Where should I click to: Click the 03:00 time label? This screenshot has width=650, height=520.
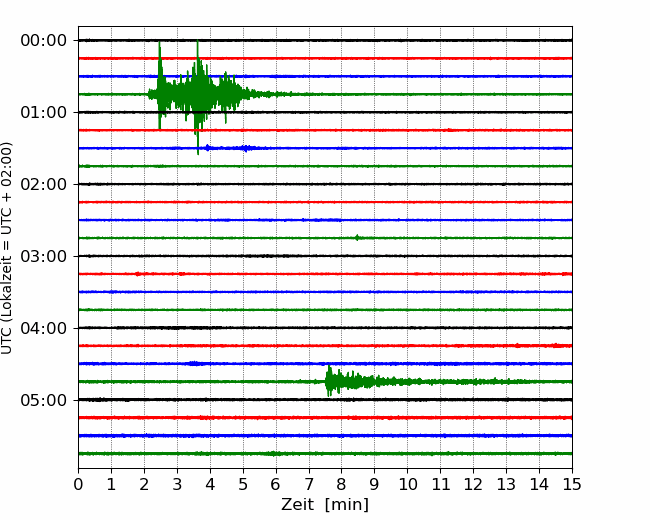(44, 256)
